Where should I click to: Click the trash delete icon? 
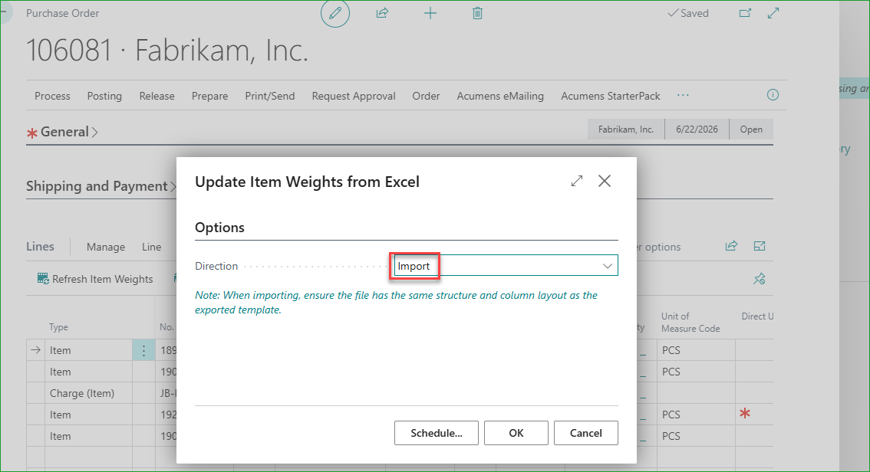point(477,13)
